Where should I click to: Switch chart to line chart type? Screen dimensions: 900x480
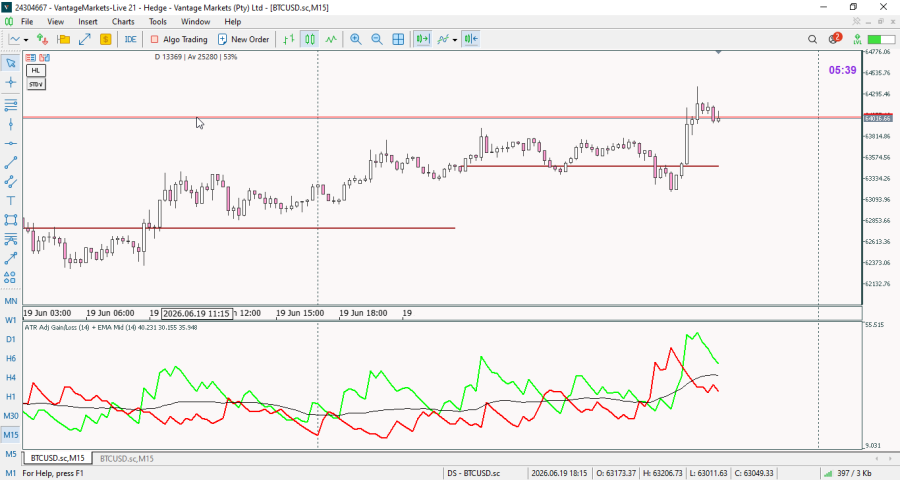pos(331,39)
